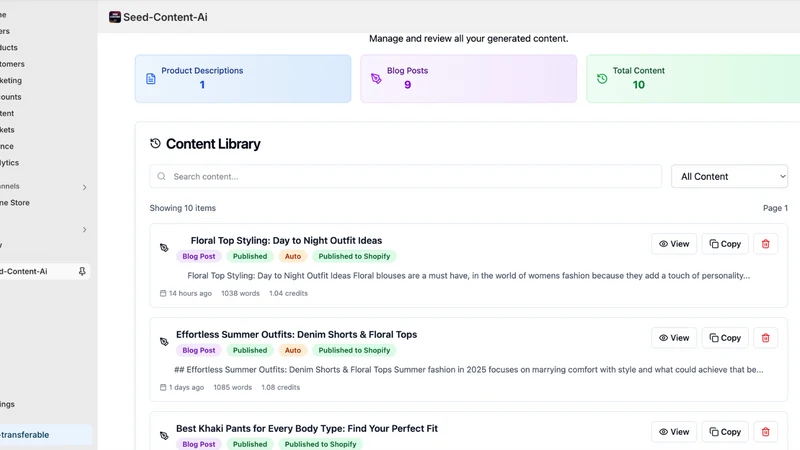Image resolution: width=800 pixels, height=450 pixels.
Task: Expand the apps sidebar section chevron
Action: point(85,230)
